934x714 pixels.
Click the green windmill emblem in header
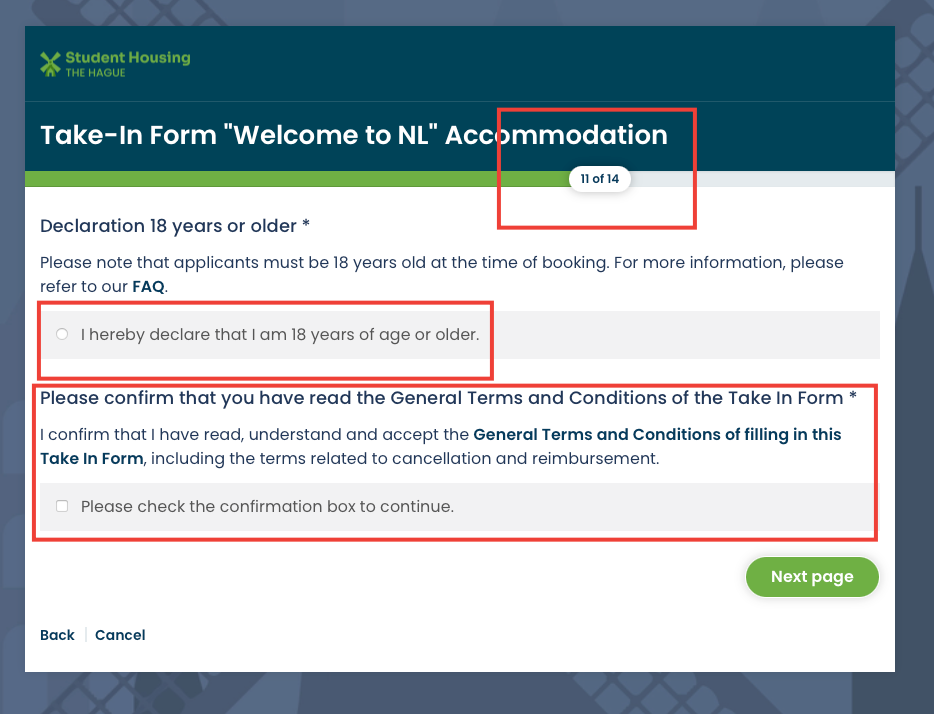(x=49, y=63)
